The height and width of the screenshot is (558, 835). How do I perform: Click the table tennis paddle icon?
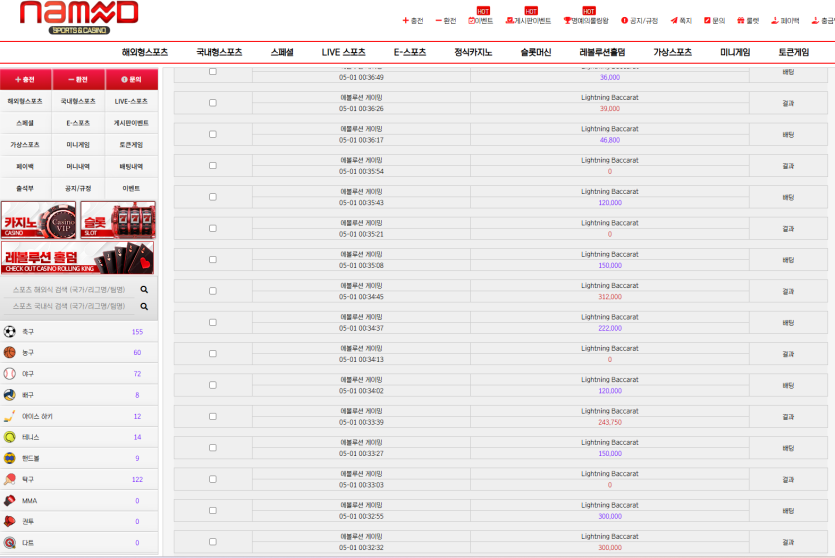pos(10,479)
